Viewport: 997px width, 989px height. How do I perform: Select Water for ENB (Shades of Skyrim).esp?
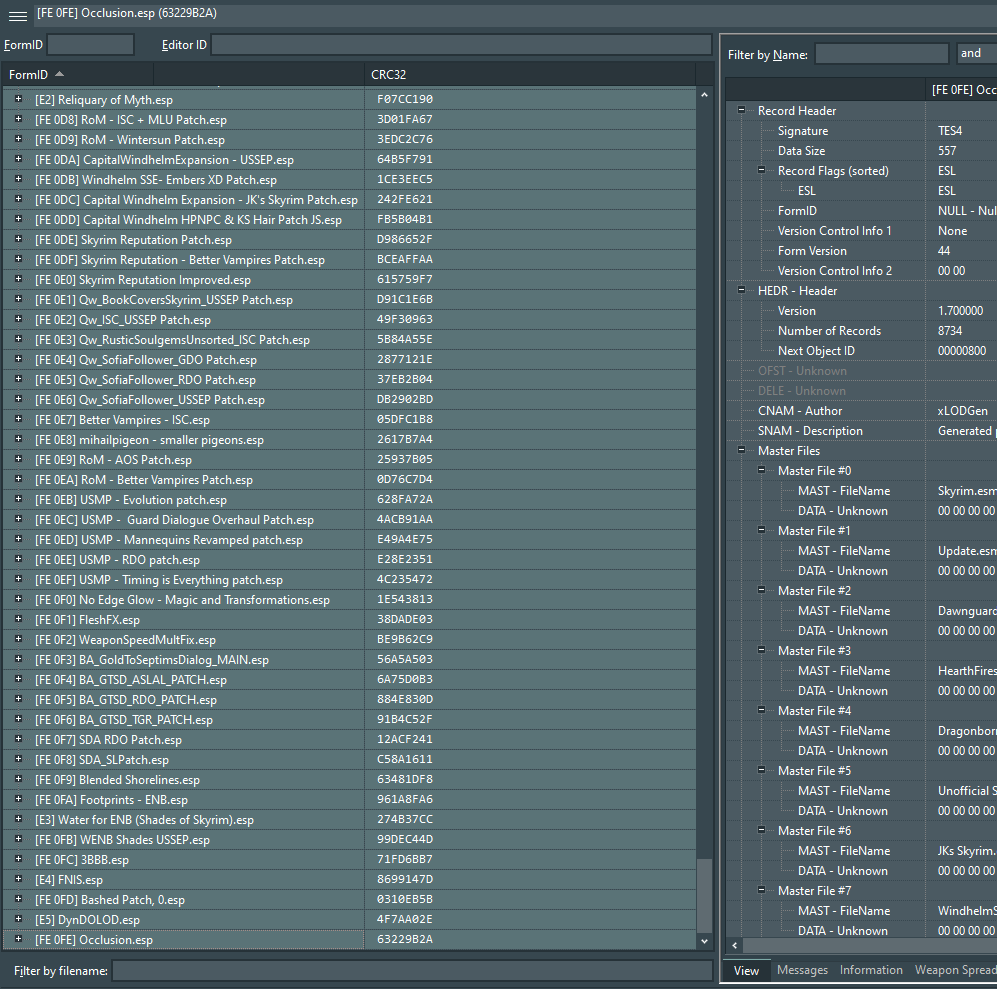(x=350, y=820)
